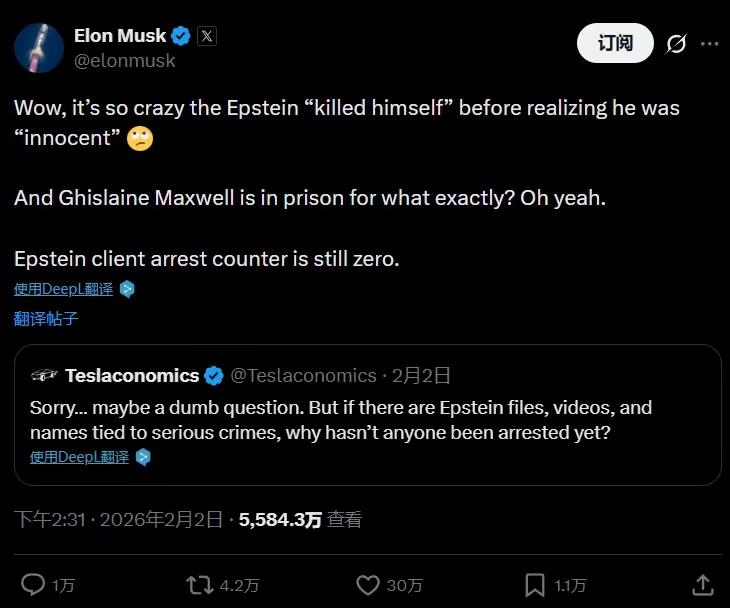This screenshot has width=730, height=608.
Task: Click 使用DeepL翻译 inside the quoted post
Action: coord(80,457)
